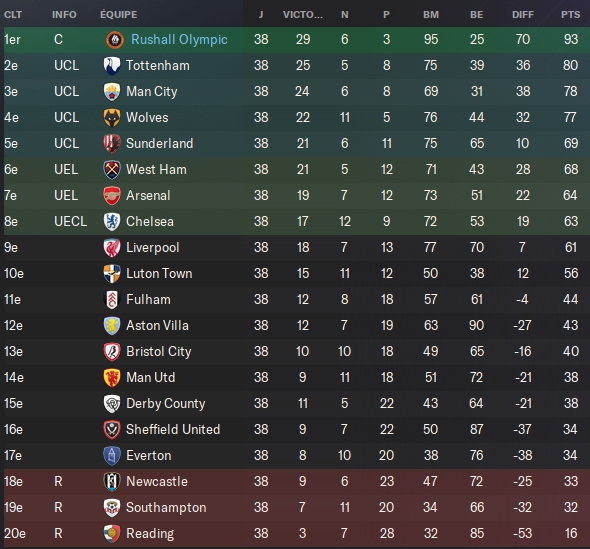Click the West Ham crossed-hammers badge

coord(112,169)
